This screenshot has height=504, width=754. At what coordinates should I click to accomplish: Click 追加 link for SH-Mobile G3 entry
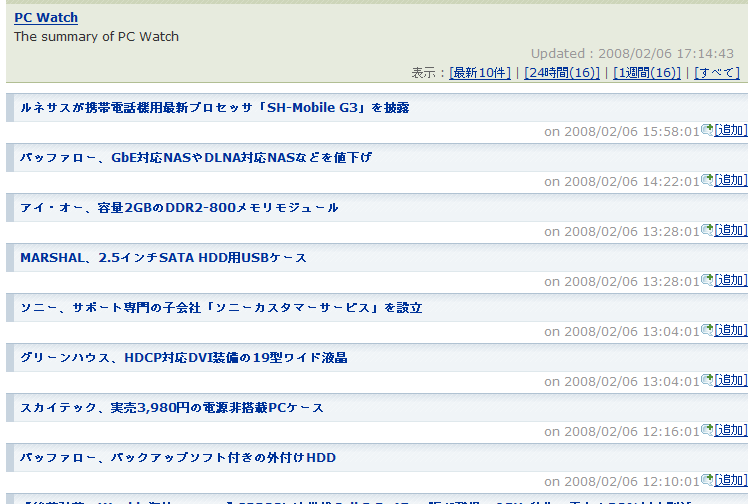731,130
